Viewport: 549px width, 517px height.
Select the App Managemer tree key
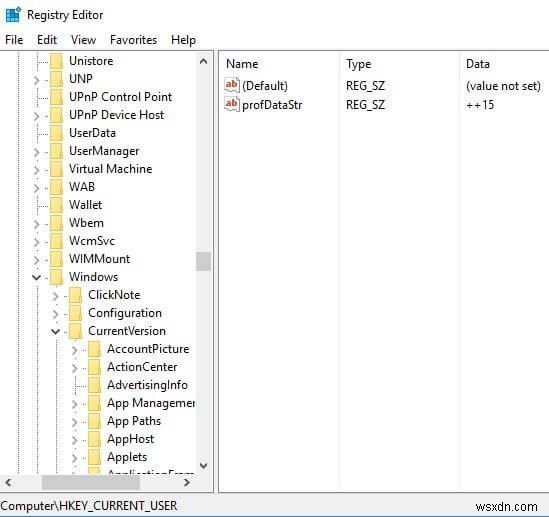pyautogui.click(x=151, y=403)
